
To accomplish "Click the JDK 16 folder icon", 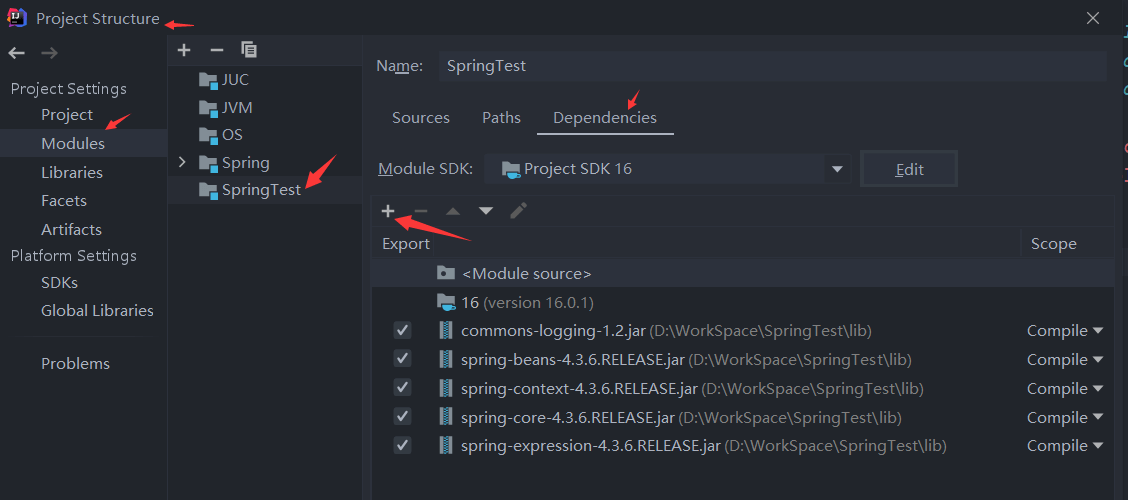I will (446, 302).
